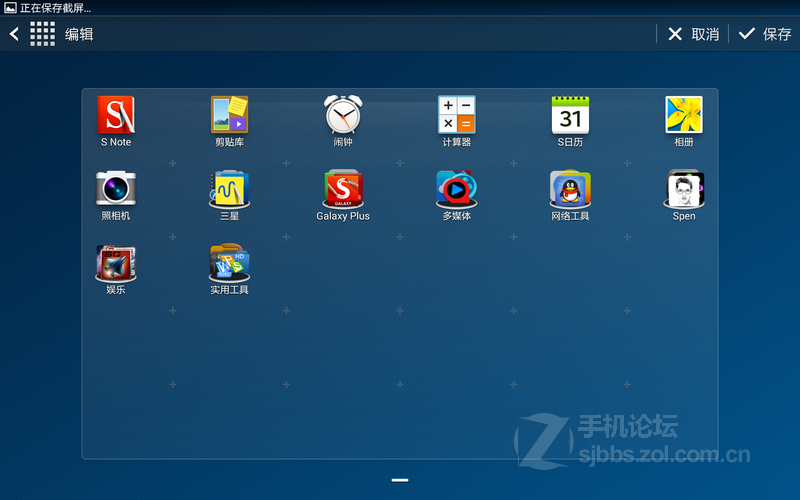
Task: Launch the 计算器 calculator icon
Action: [x=457, y=115]
